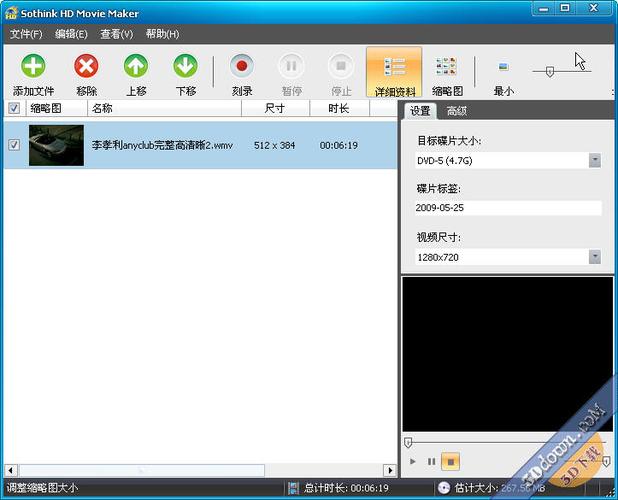This screenshot has width=618, height=500.
Task: Click the disc label field 2009-05-25
Action: (x=508, y=208)
